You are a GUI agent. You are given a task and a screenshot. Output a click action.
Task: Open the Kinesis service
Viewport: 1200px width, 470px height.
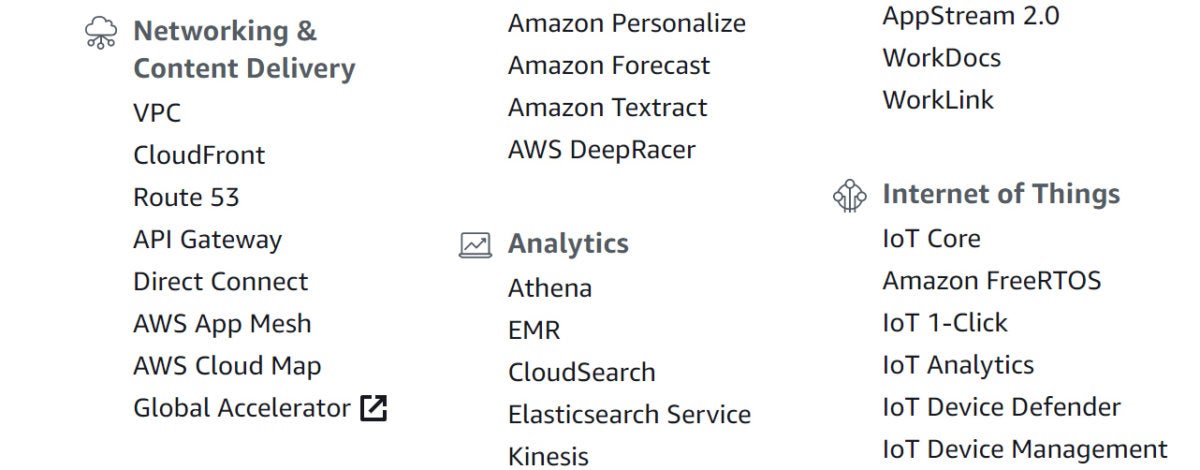pyautogui.click(x=548, y=456)
